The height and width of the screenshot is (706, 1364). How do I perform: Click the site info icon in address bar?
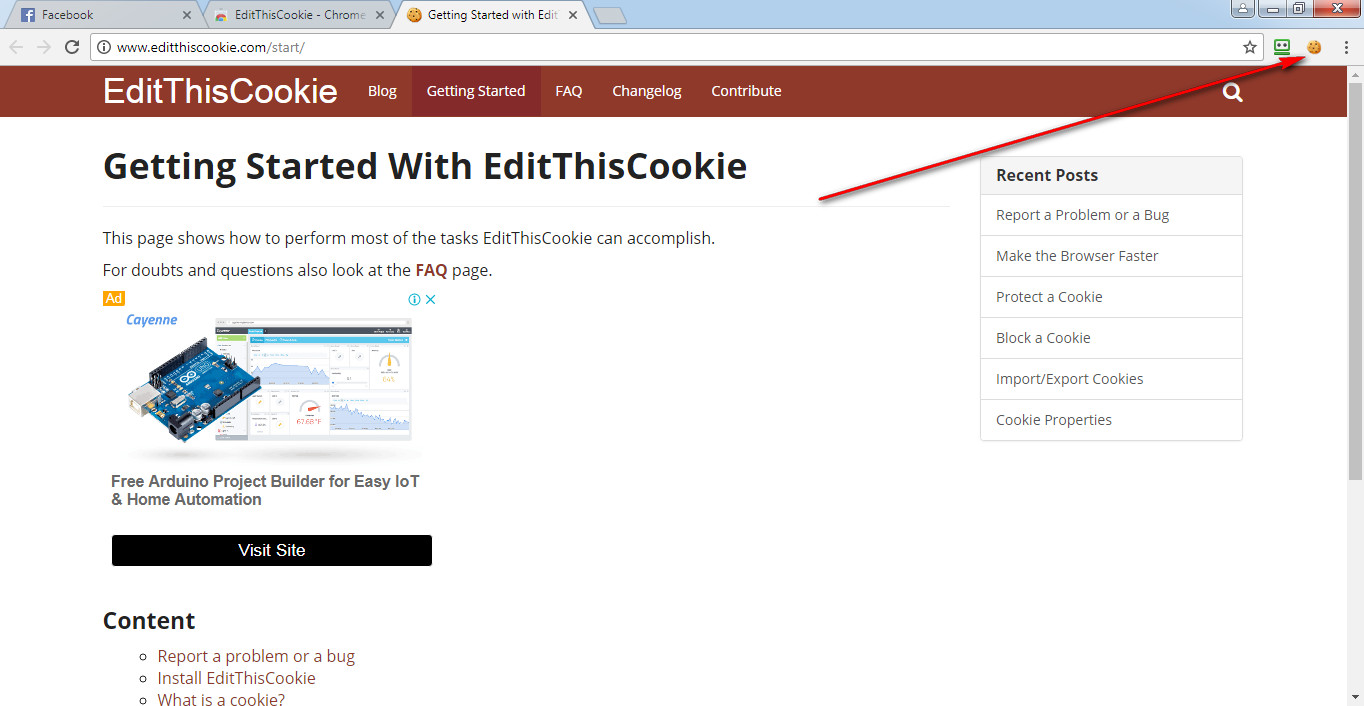coord(104,47)
